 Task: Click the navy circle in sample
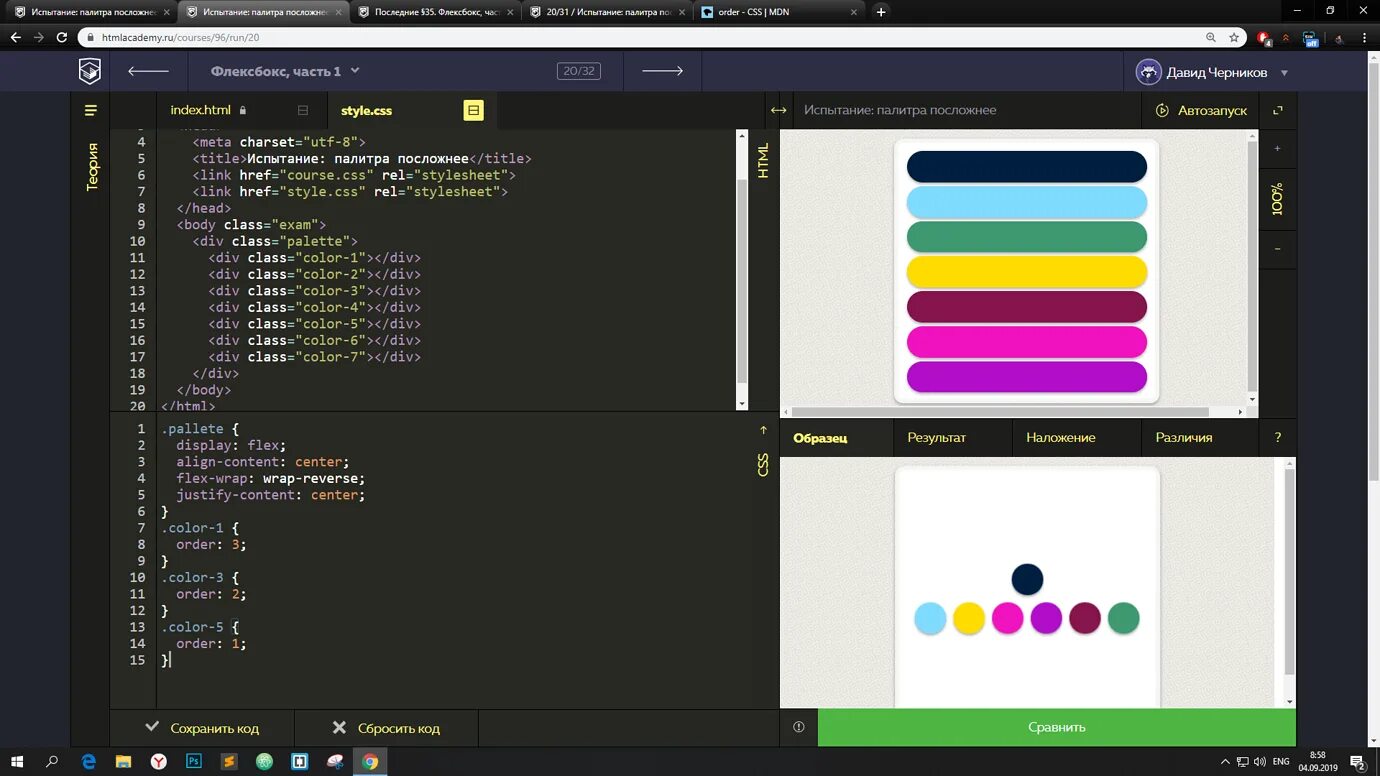tap(1027, 579)
